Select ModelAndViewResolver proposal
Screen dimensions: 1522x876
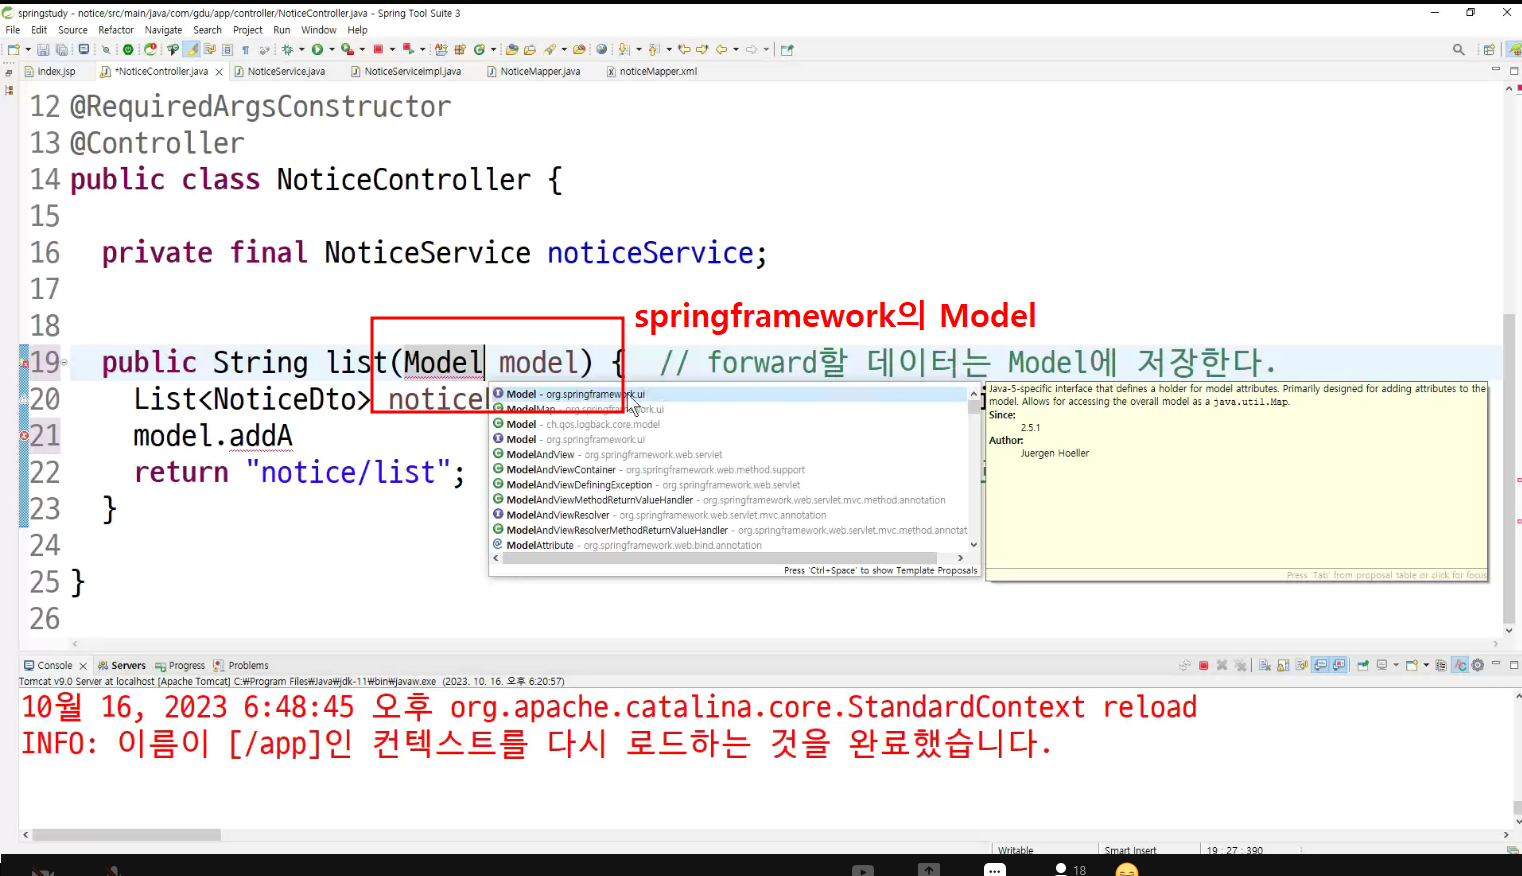click(730, 515)
